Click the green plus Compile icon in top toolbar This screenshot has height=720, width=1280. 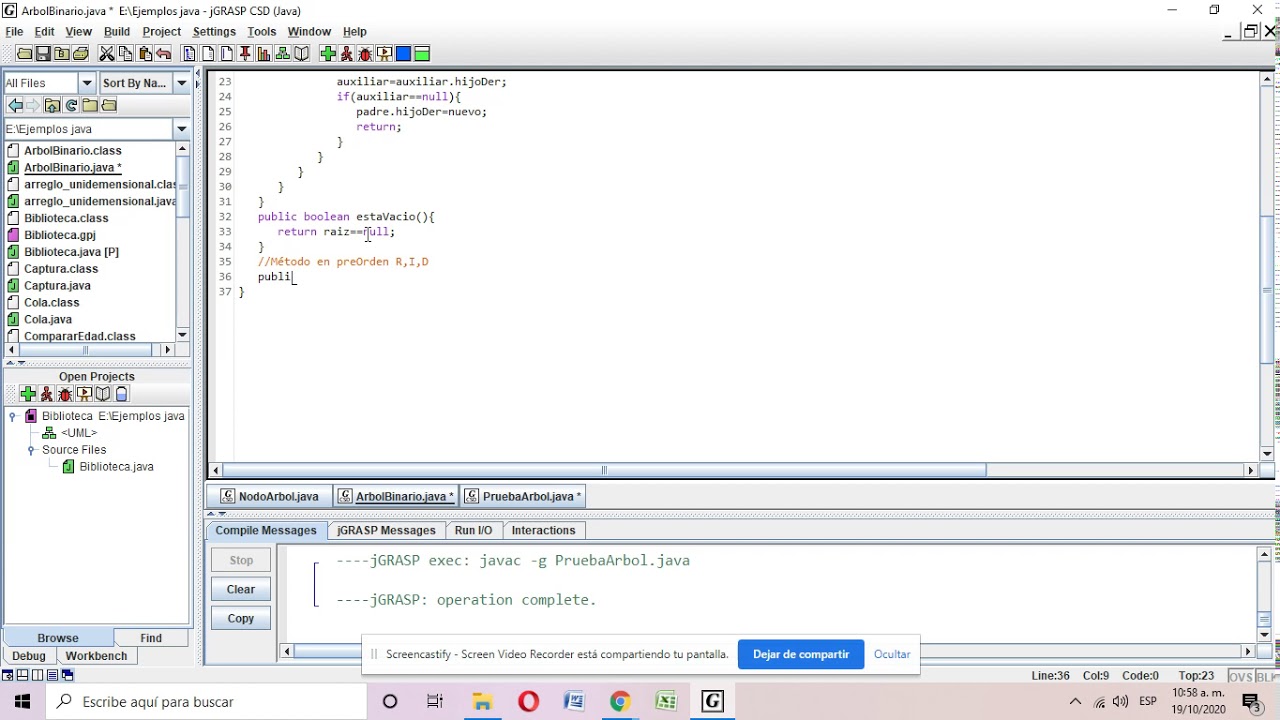328,54
